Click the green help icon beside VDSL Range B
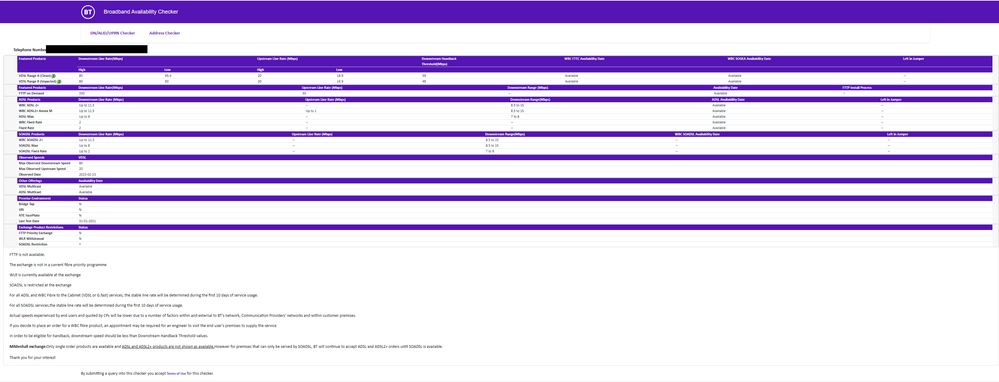Screen dimensions: 999x382 click(x=59, y=81)
